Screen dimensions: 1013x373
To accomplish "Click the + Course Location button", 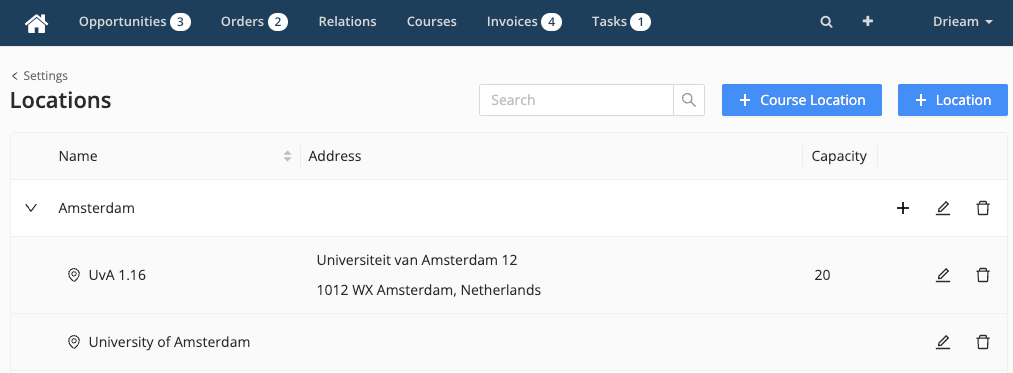I will [x=802, y=100].
